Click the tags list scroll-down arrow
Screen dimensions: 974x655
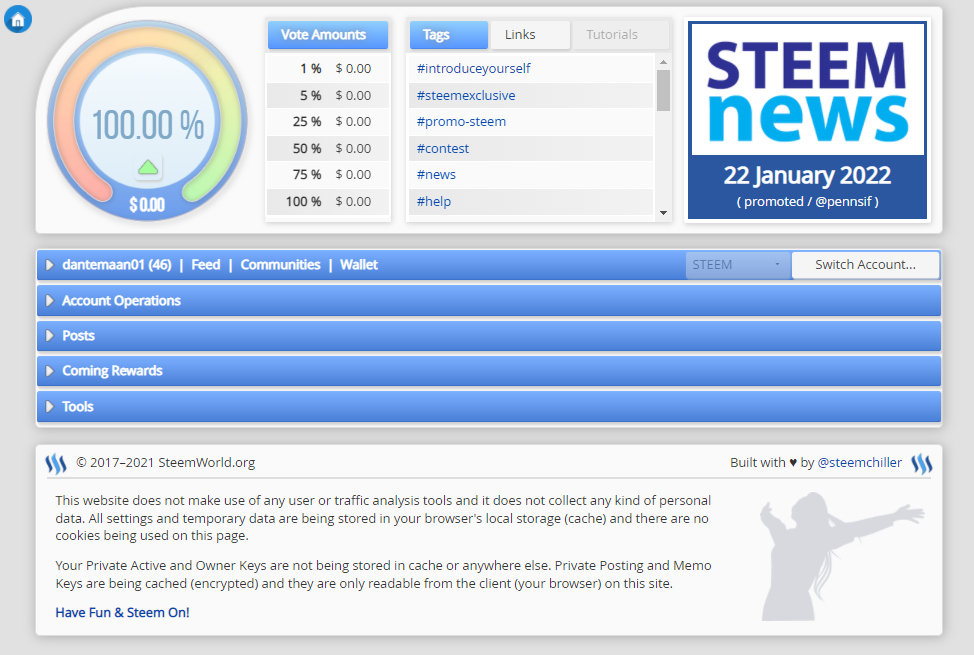(x=663, y=213)
